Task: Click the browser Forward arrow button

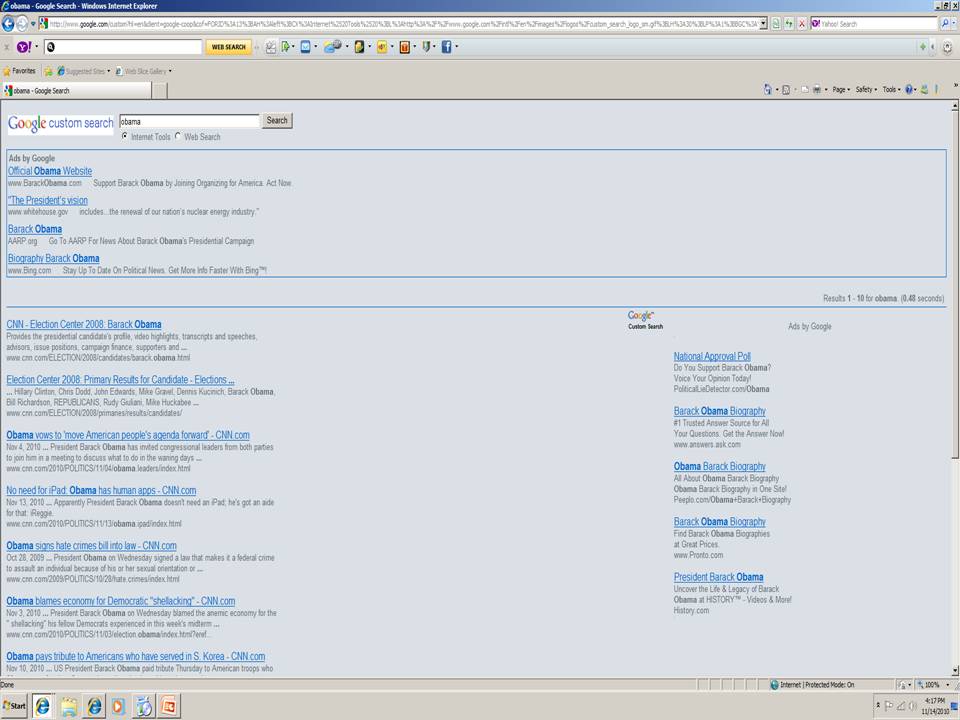Action: pyautogui.click(x=22, y=24)
